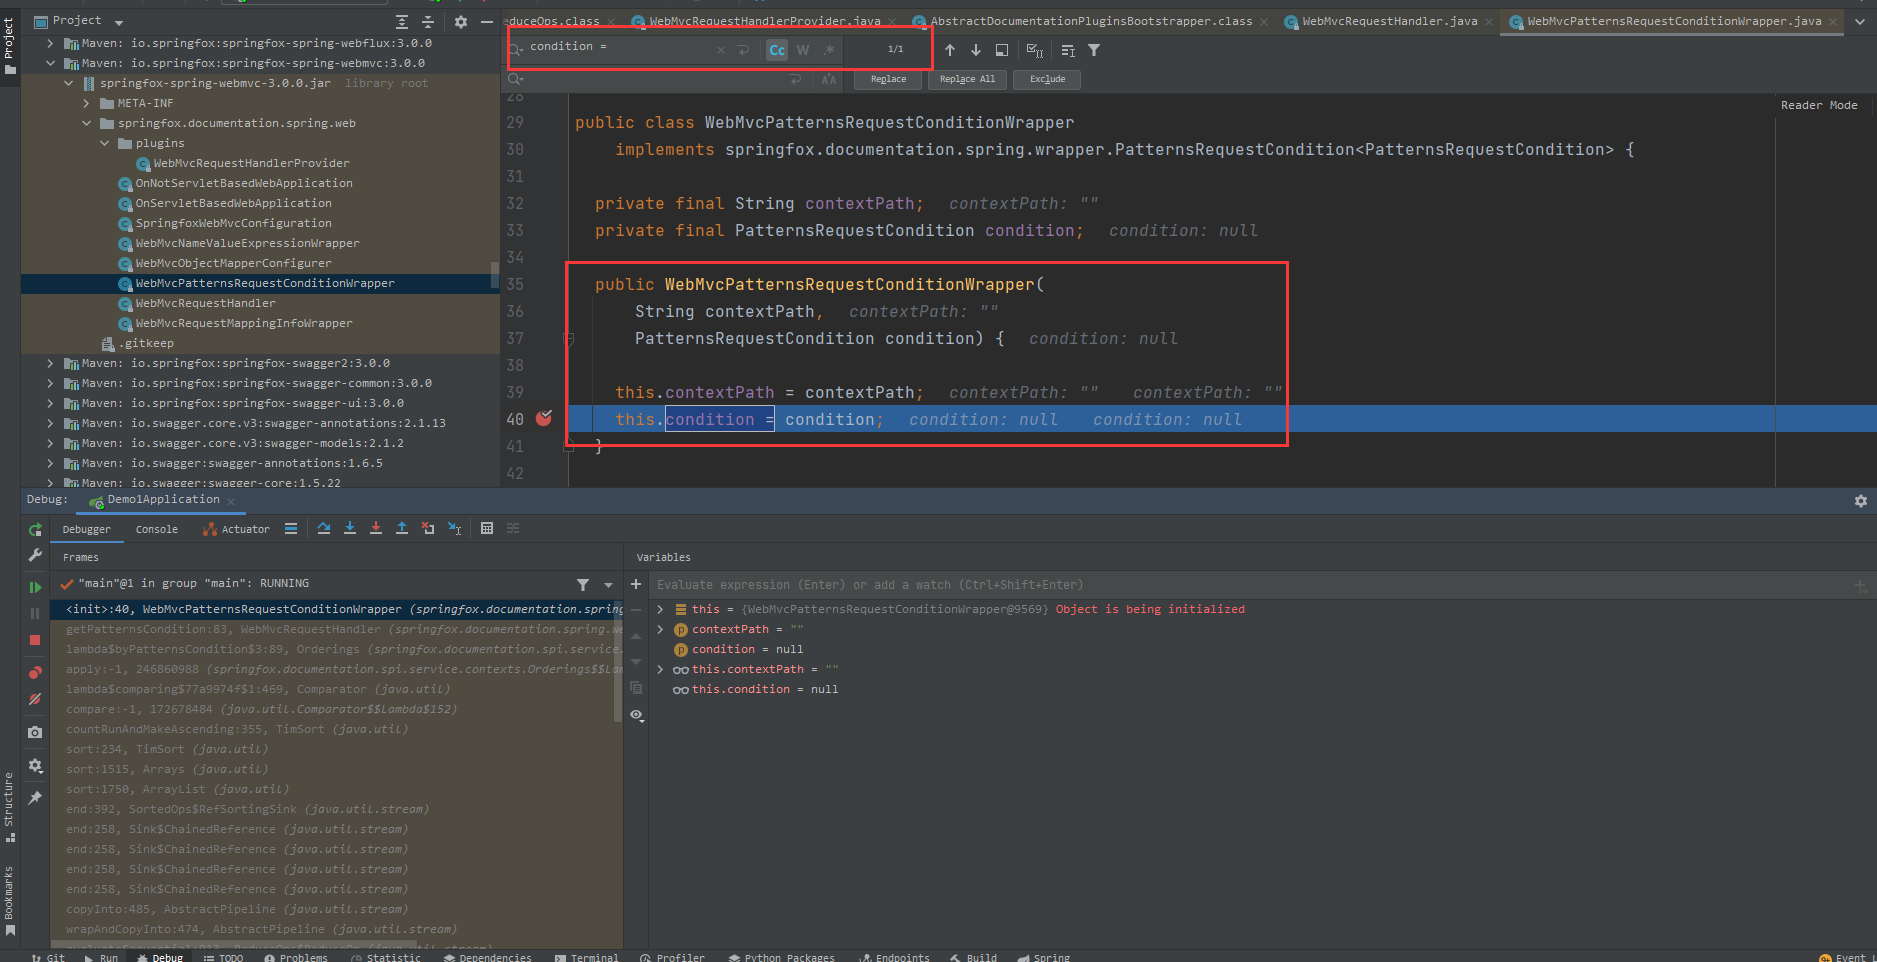
Task: Click the Step Over debugger icon
Action: click(x=324, y=528)
